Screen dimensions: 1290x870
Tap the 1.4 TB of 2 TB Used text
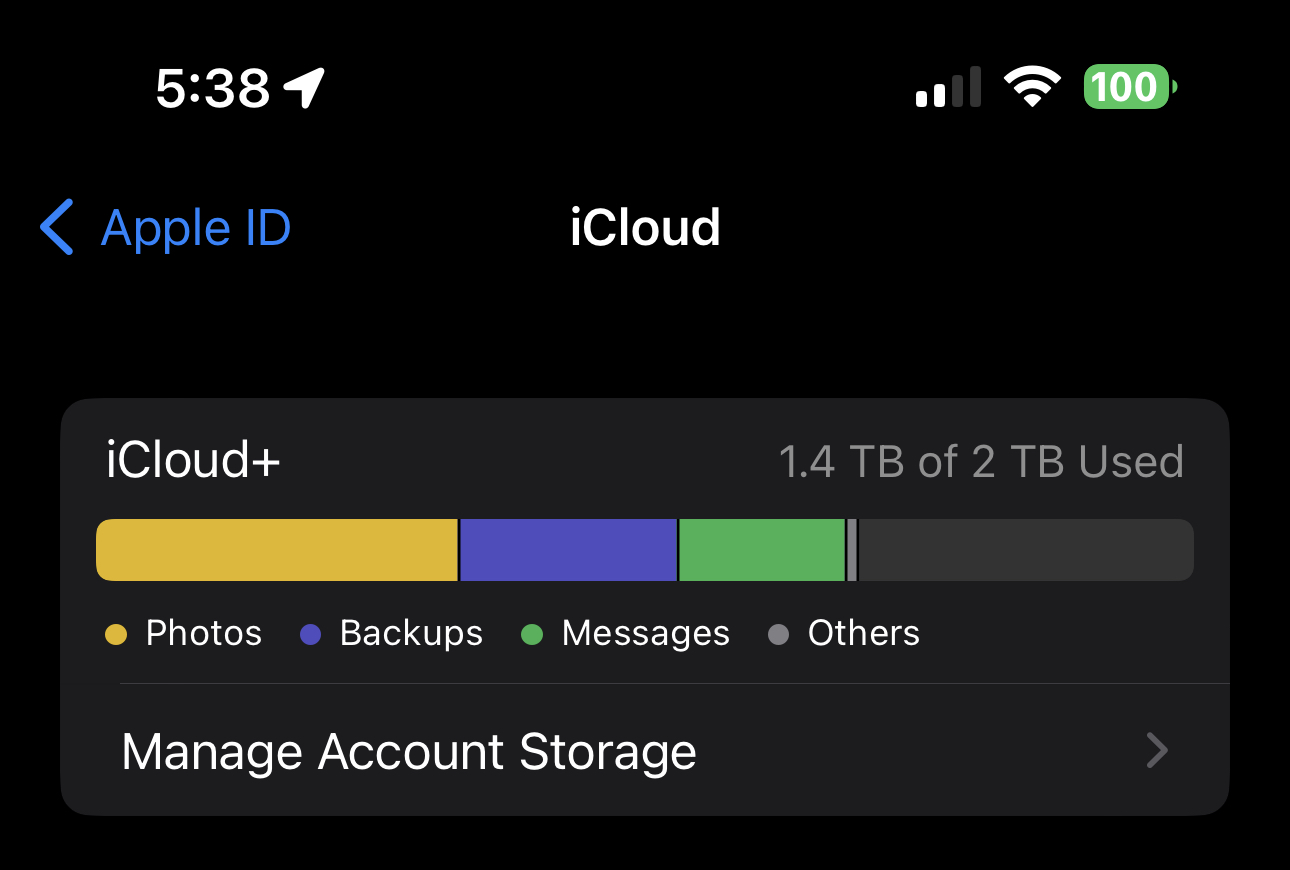click(x=980, y=462)
